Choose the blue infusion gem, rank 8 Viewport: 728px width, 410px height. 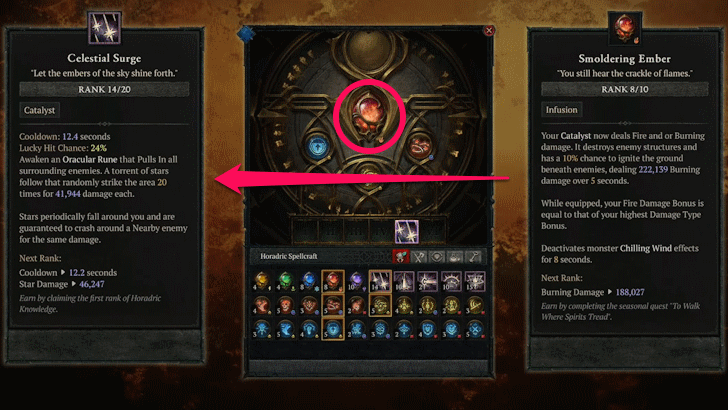pyautogui.click(x=309, y=281)
